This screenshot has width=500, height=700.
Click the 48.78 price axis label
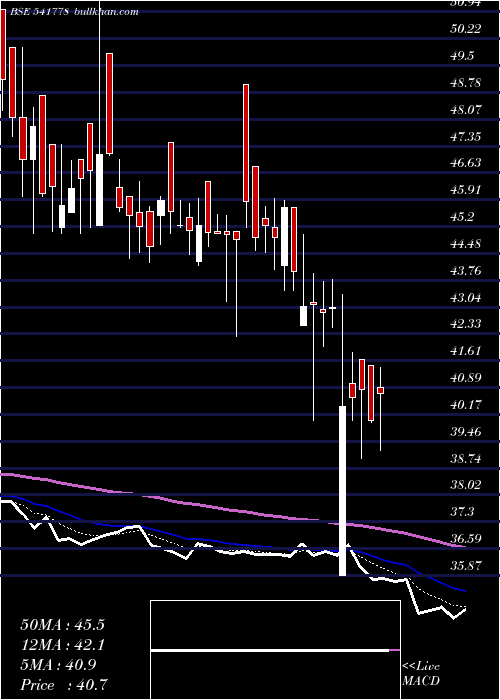tap(466, 83)
